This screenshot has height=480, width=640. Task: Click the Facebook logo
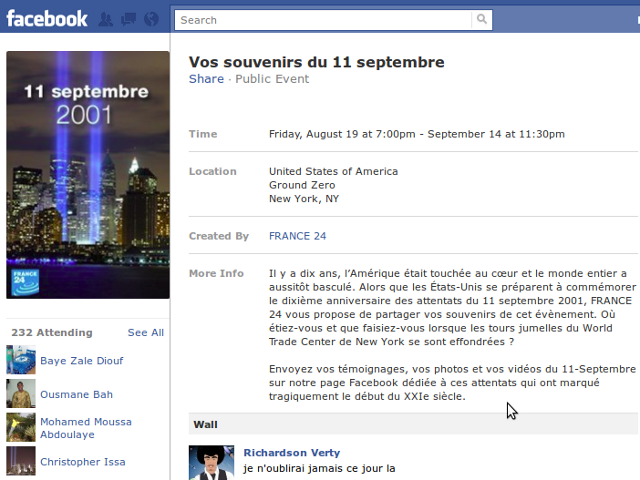pos(47,19)
